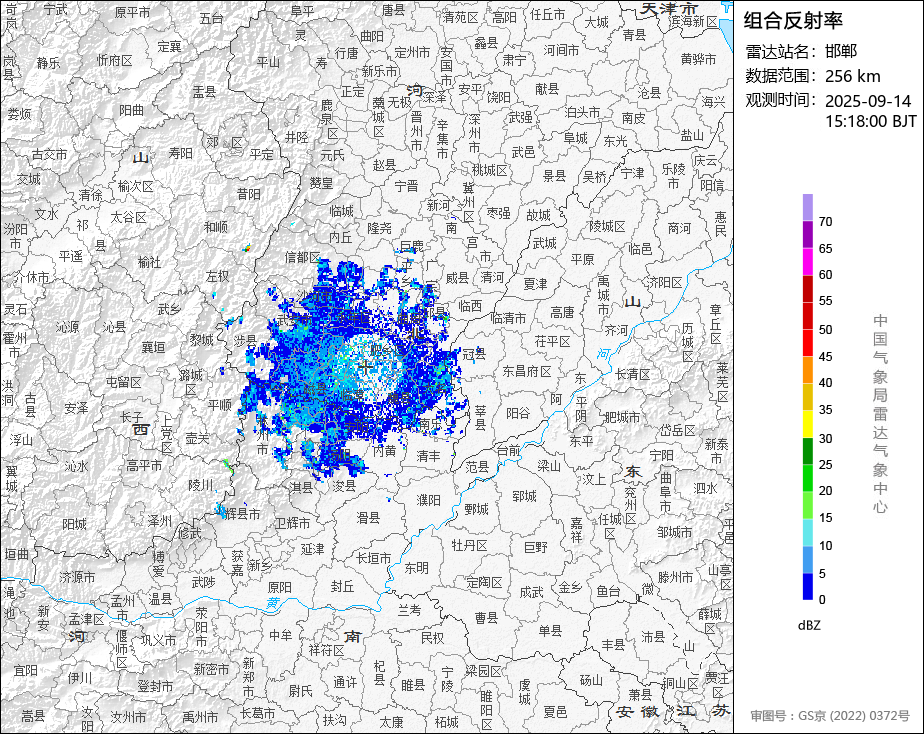Screen dimensions: 924x734
Task: Click the time 15:18:00 BJT
Action: pyautogui.click(x=870, y=121)
